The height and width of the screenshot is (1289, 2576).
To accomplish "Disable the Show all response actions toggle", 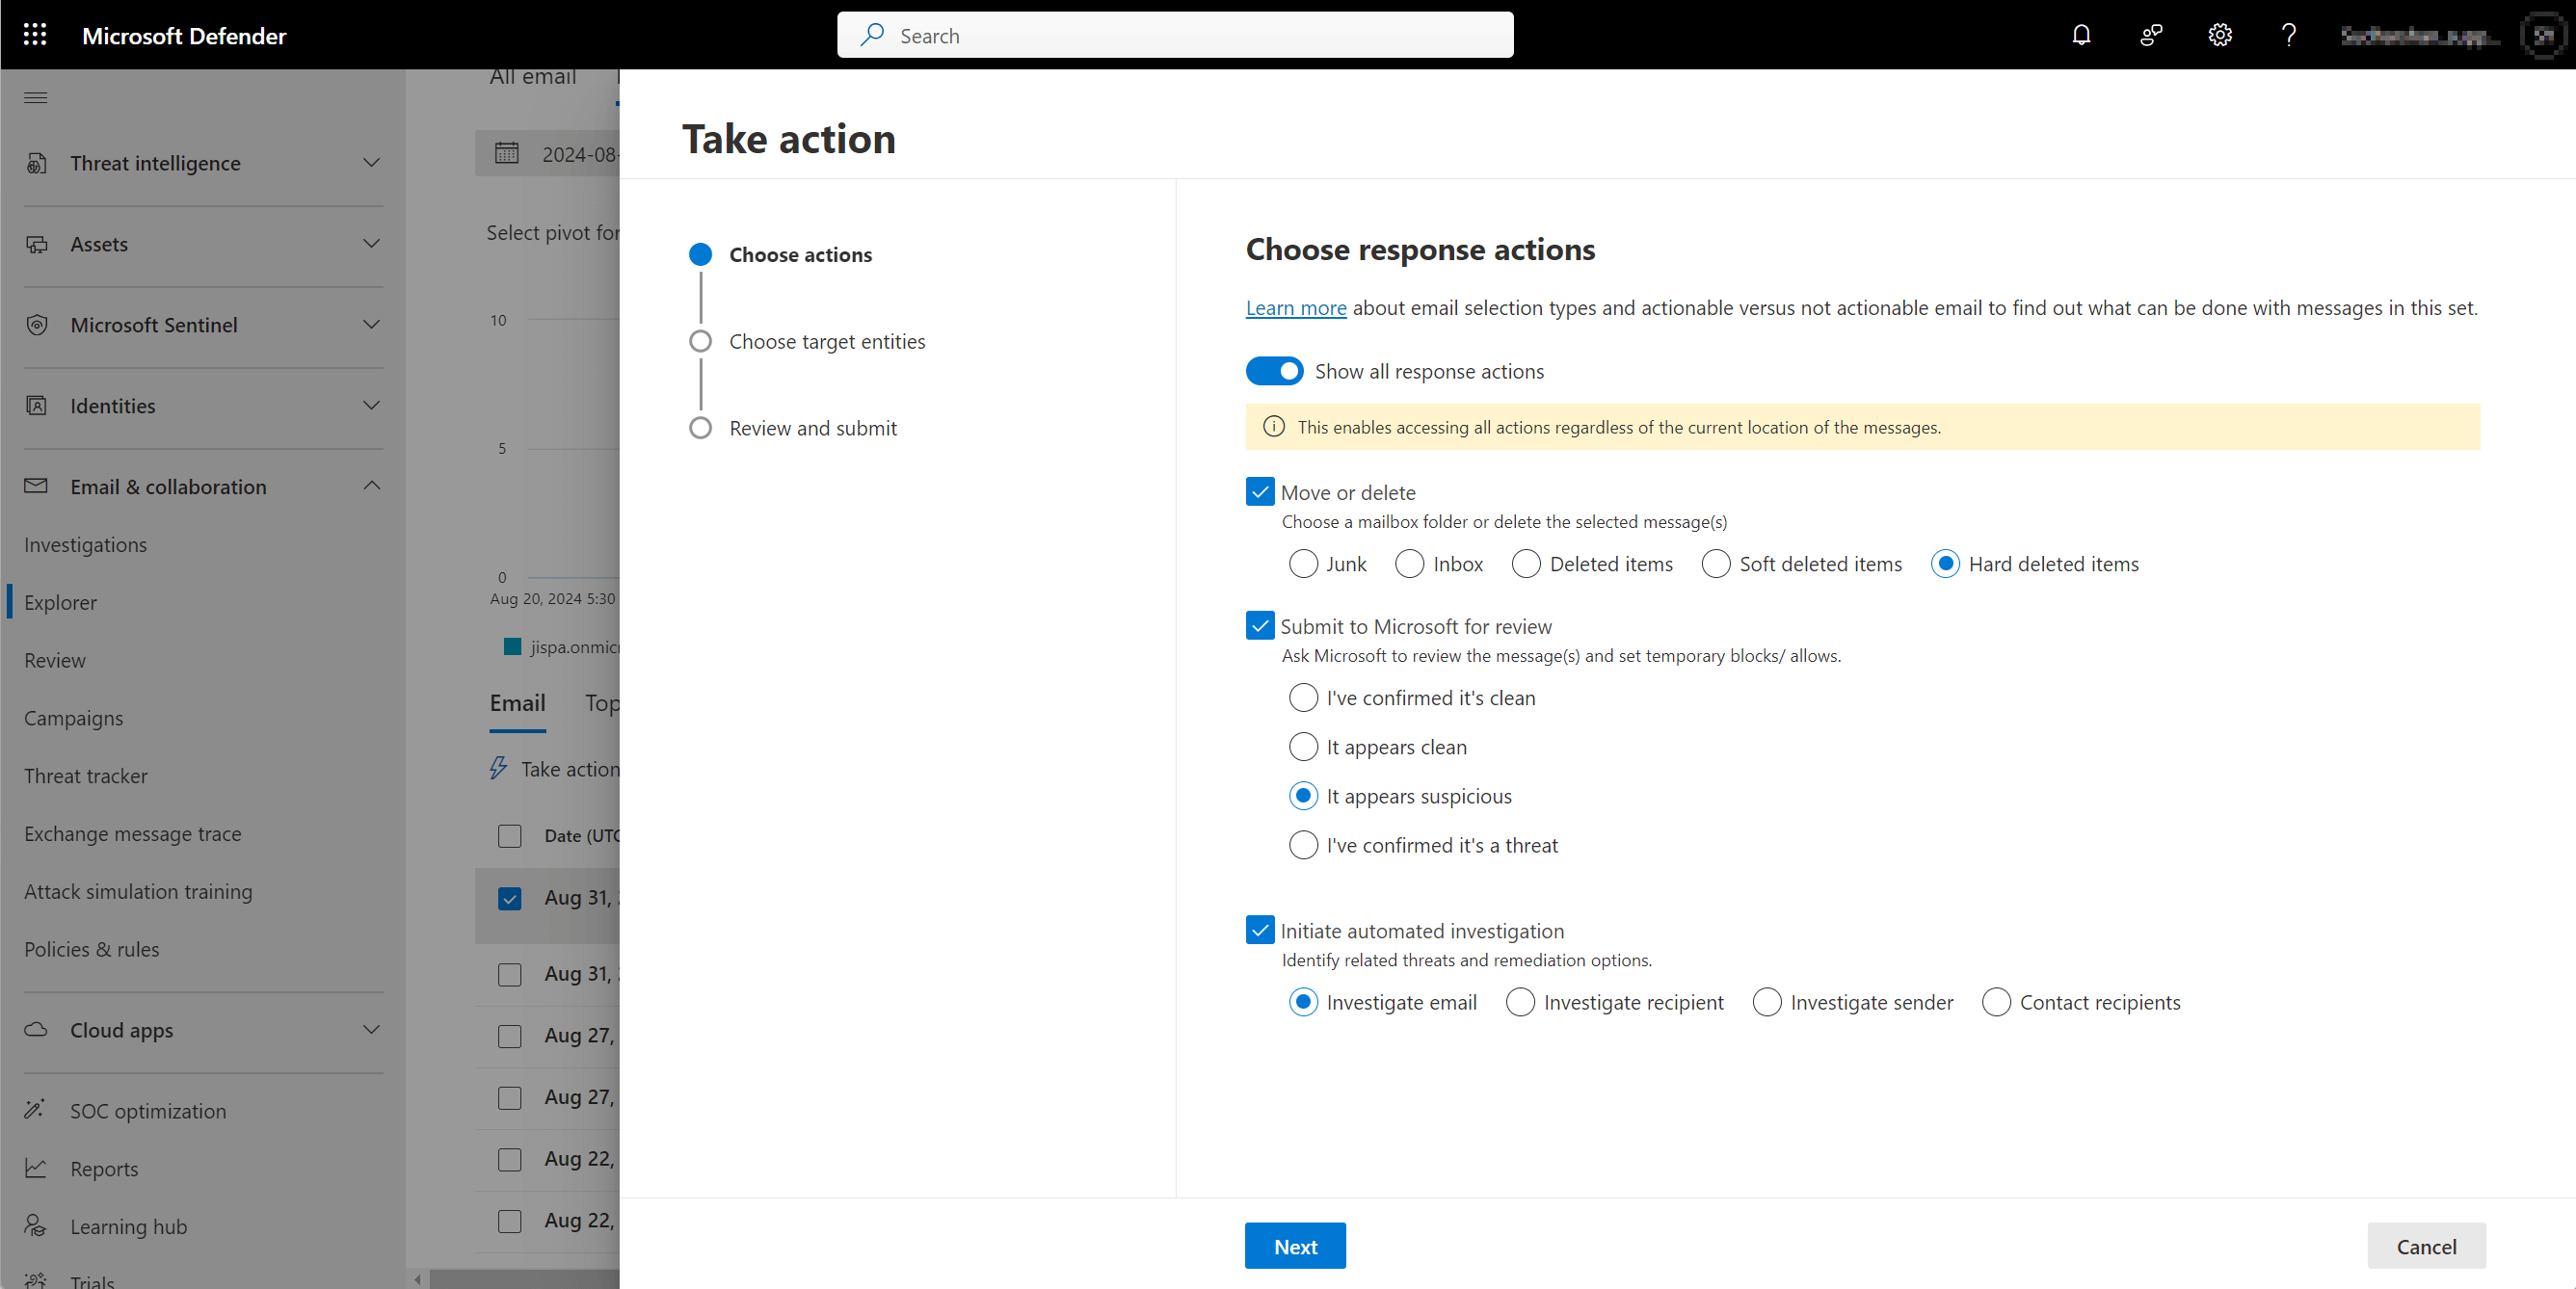I will coord(1274,371).
